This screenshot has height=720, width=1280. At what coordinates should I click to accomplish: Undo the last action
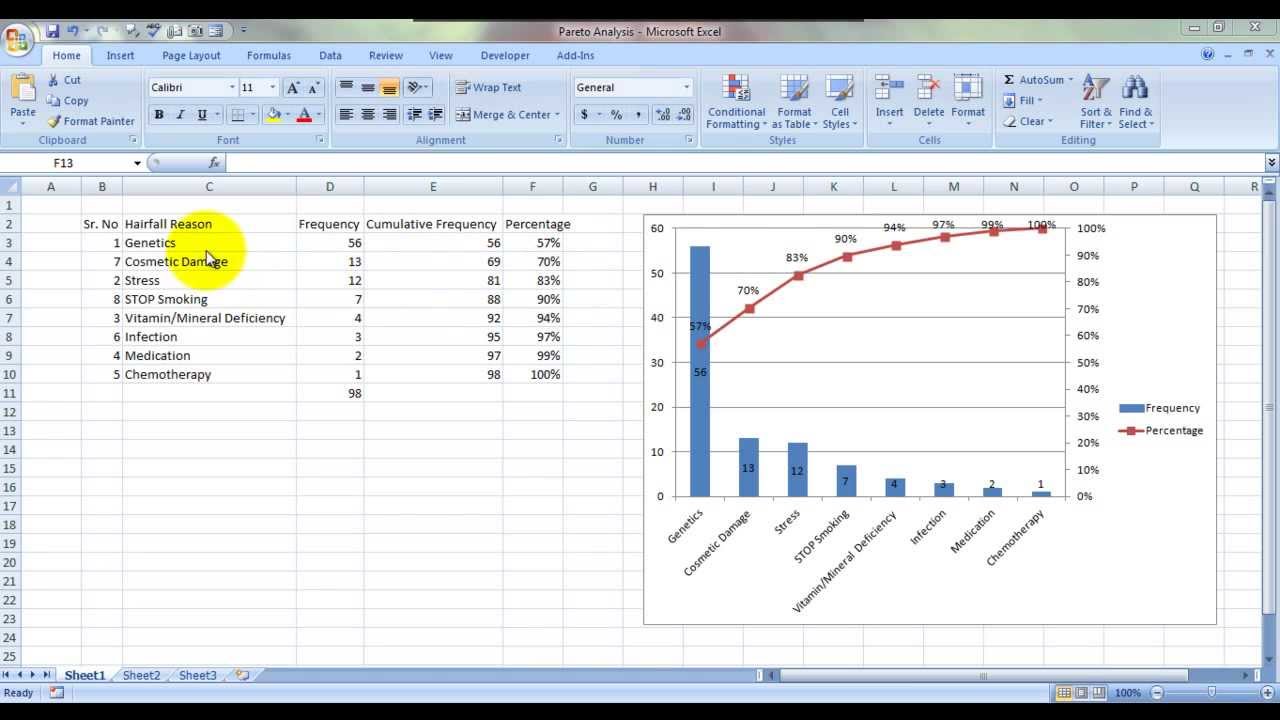pyautogui.click(x=73, y=32)
